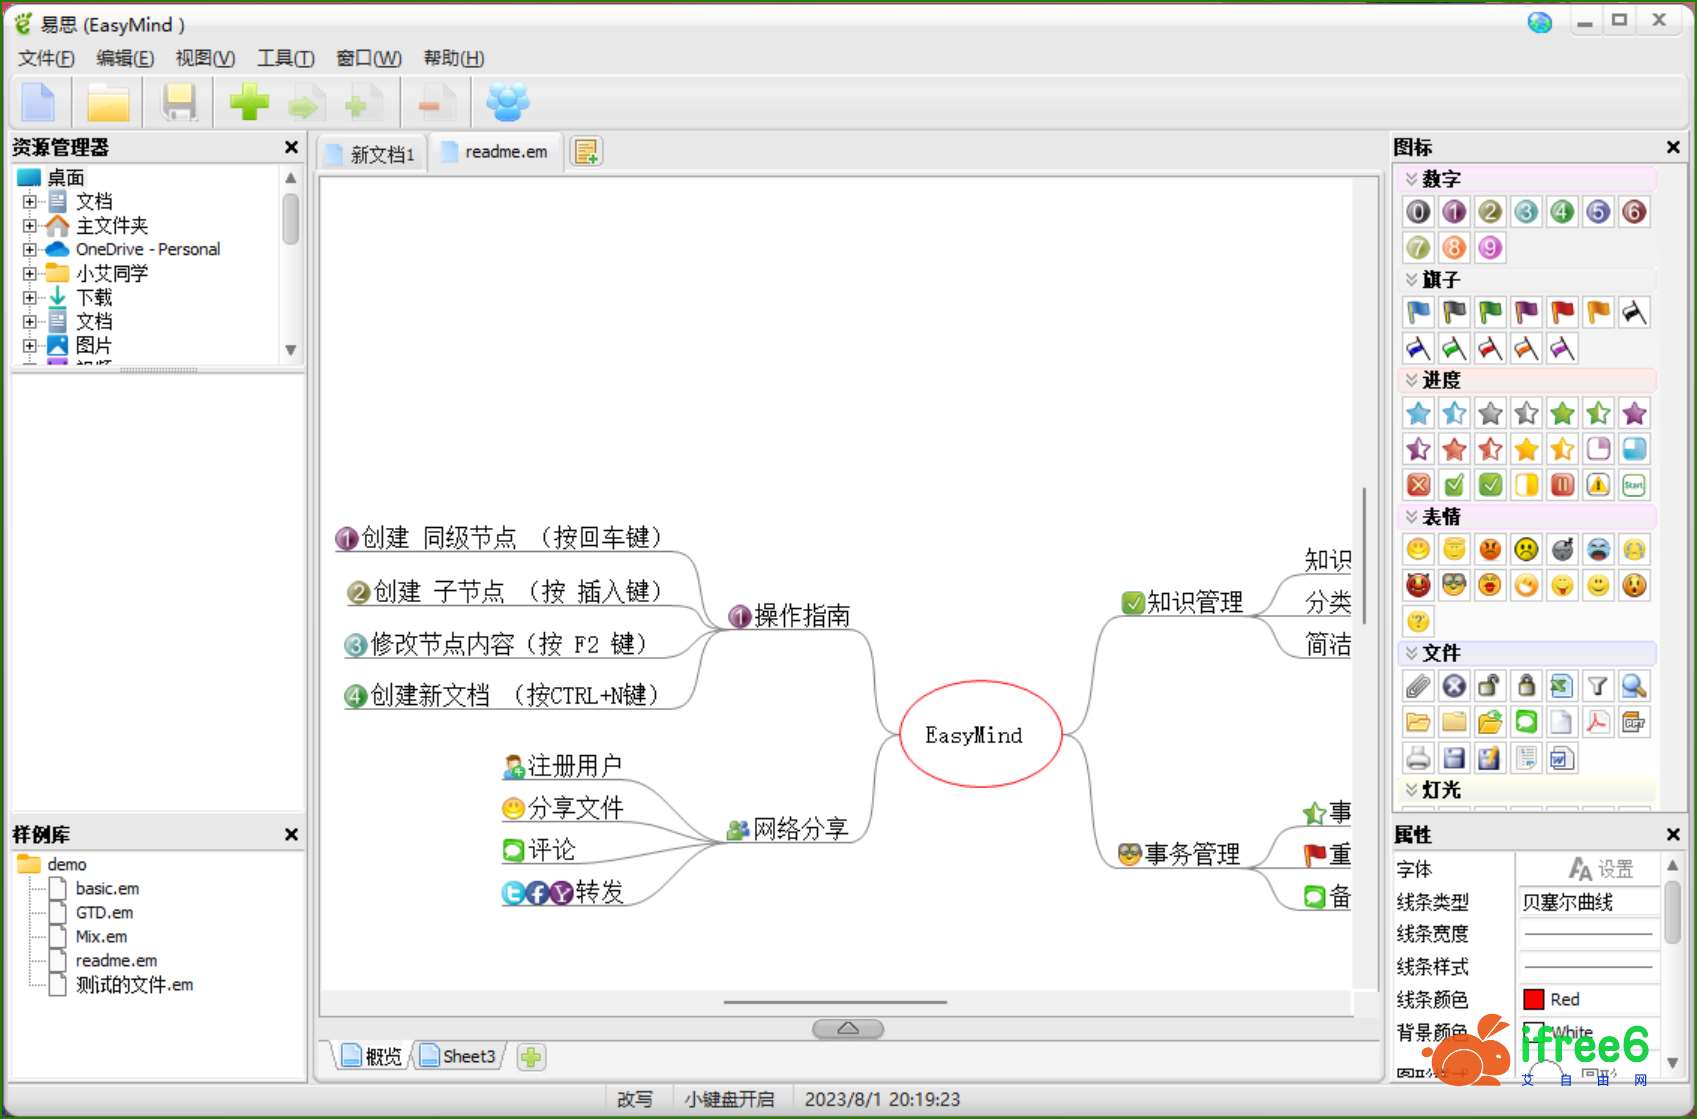Switch to the 新文档1 tab
This screenshot has height=1119, width=1697.
(x=373, y=154)
